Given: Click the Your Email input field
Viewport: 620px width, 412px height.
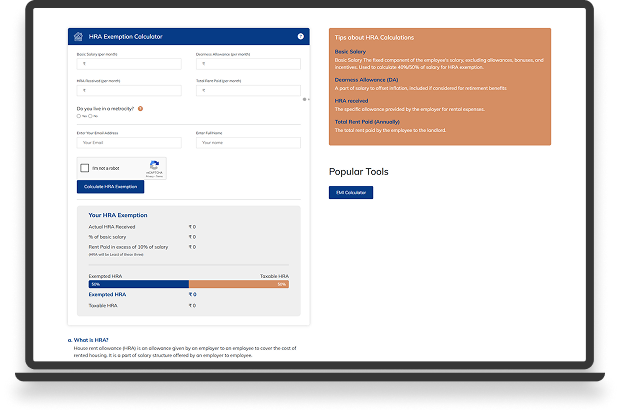Looking at the screenshot, I should point(129,143).
